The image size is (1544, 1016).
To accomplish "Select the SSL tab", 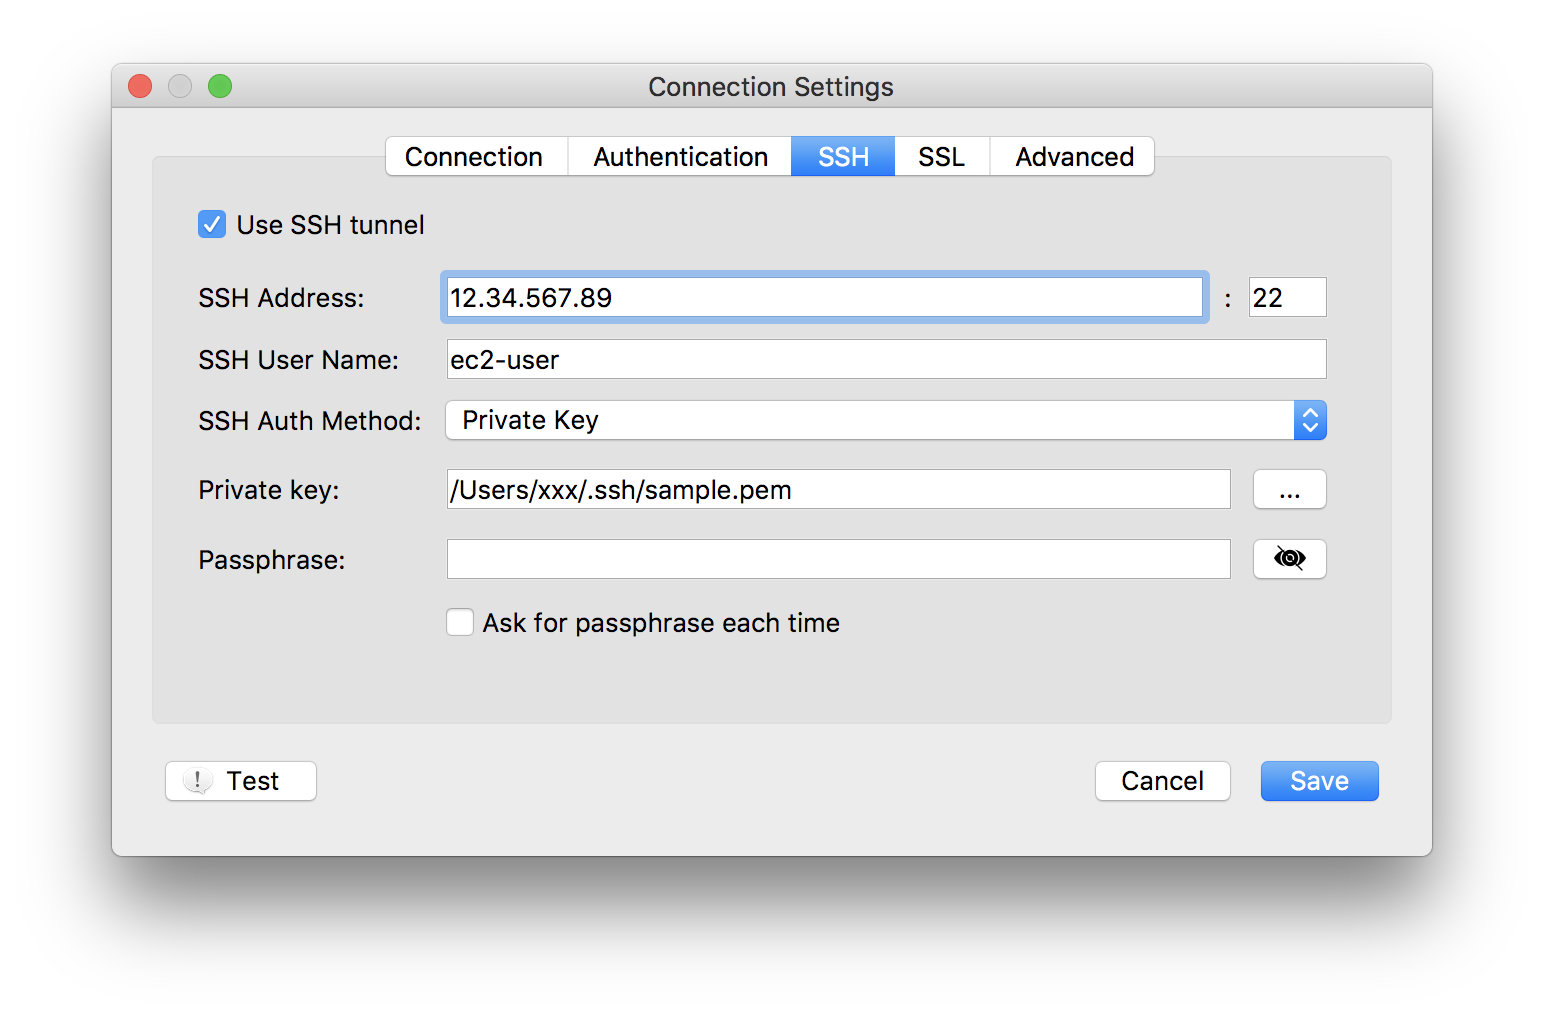I will 941,157.
